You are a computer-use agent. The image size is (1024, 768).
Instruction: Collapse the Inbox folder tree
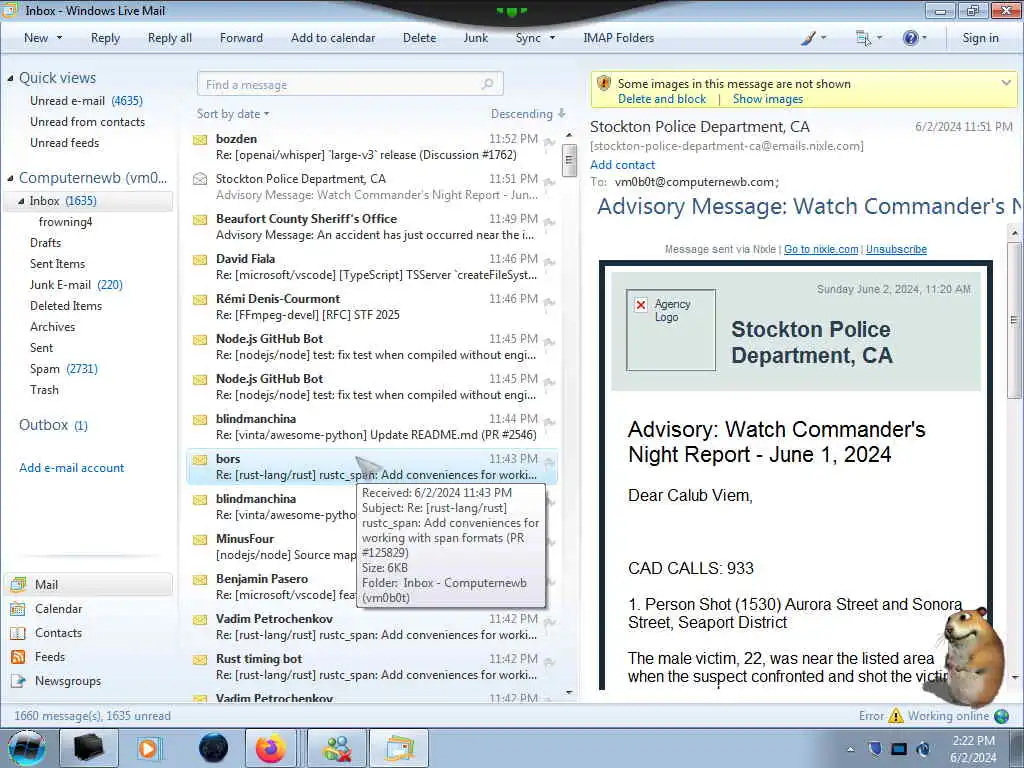pyautogui.click(x=22, y=201)
